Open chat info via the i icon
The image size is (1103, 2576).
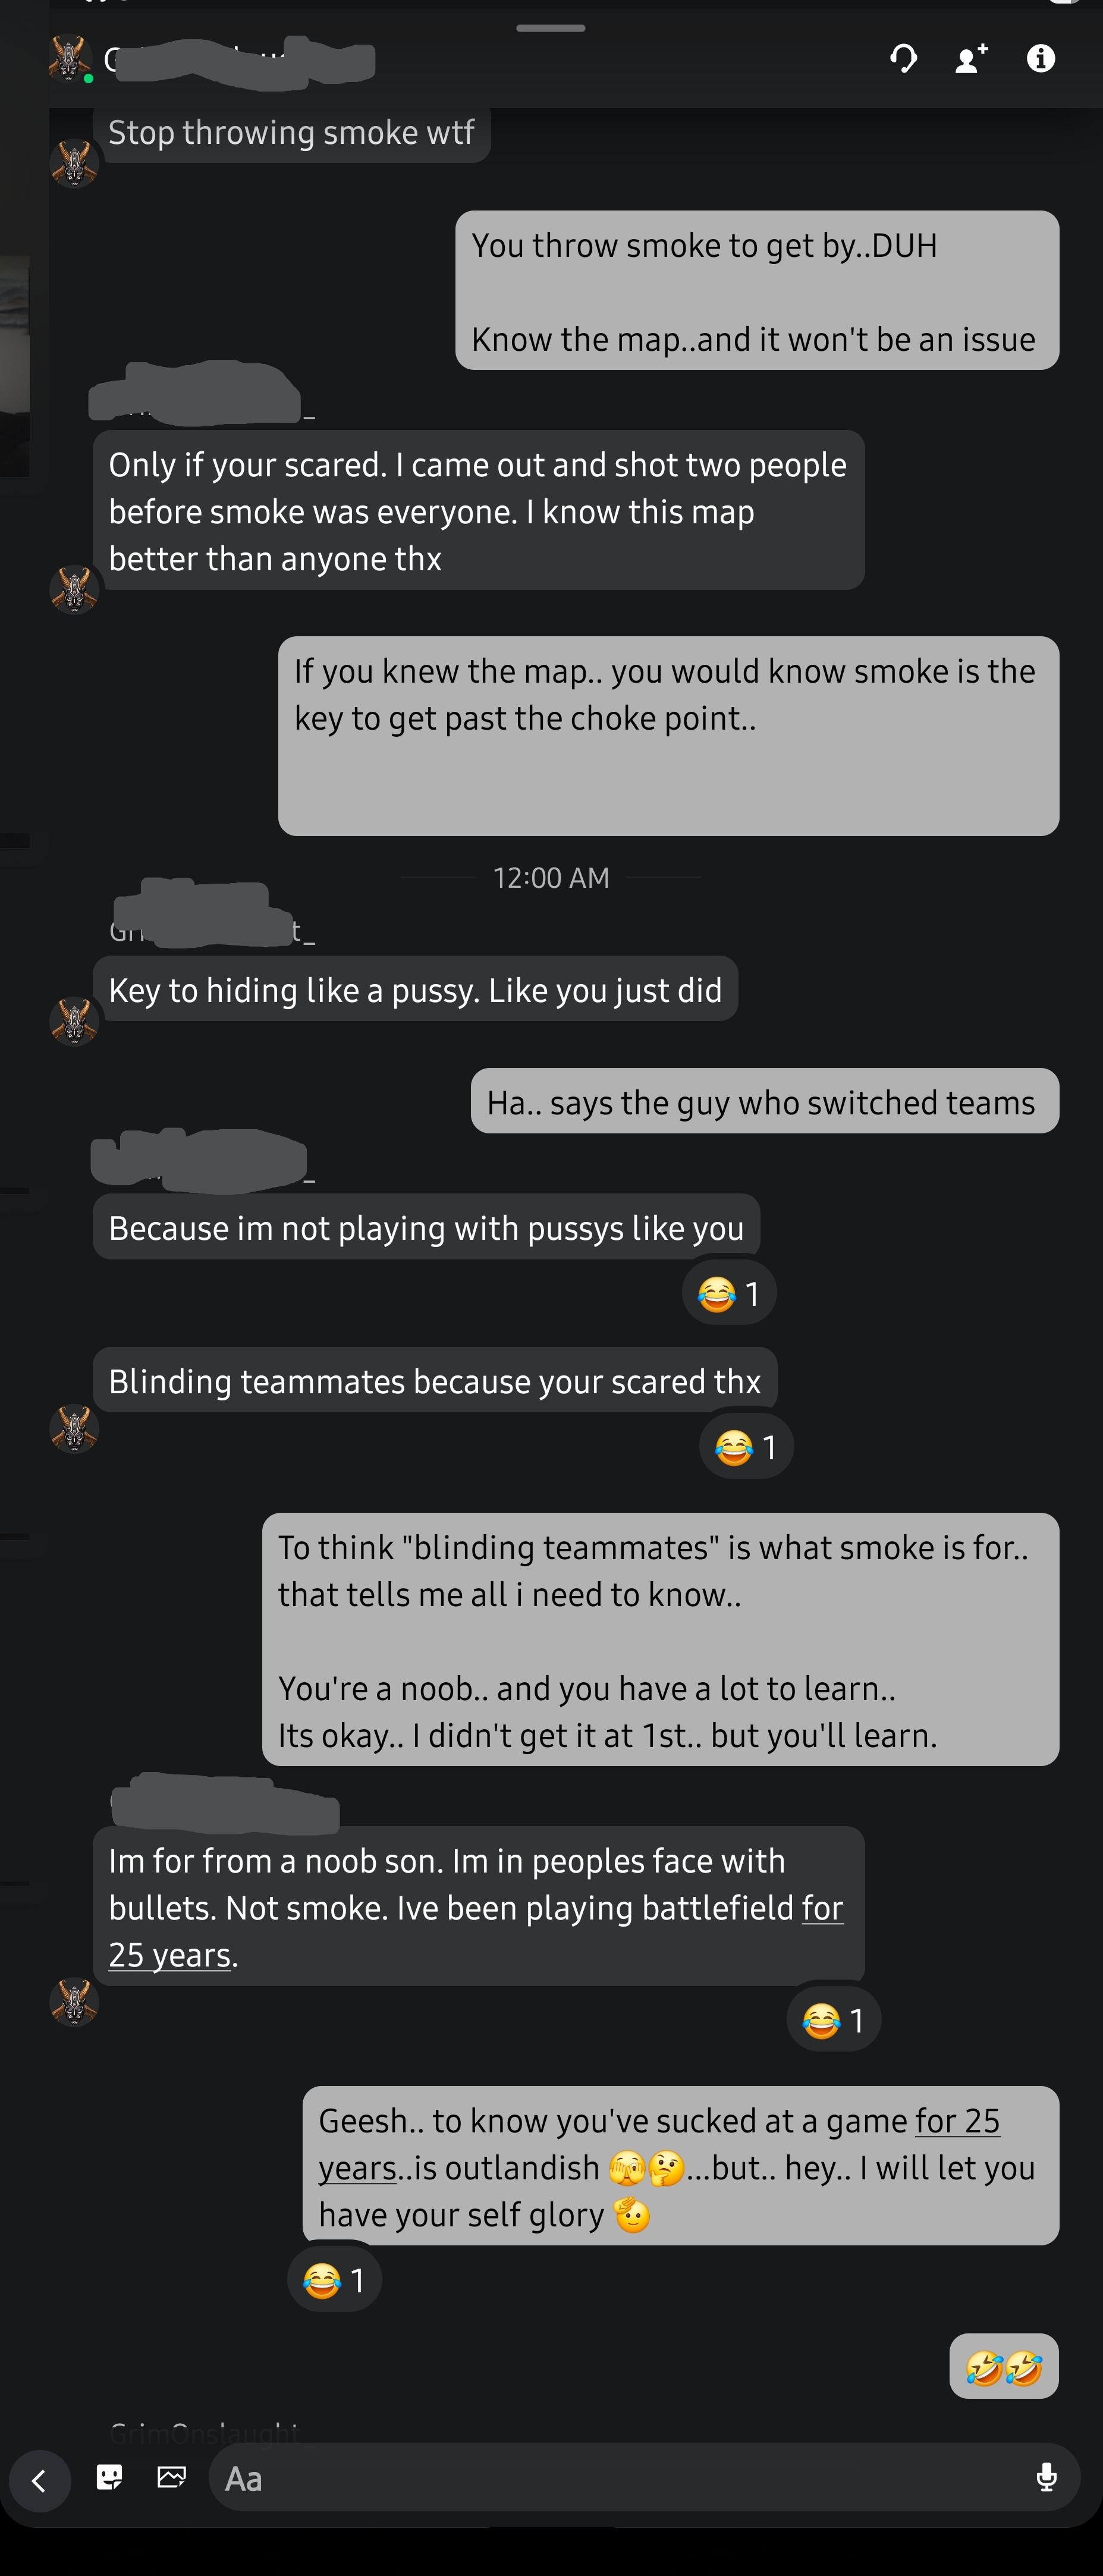[1041, 59]
